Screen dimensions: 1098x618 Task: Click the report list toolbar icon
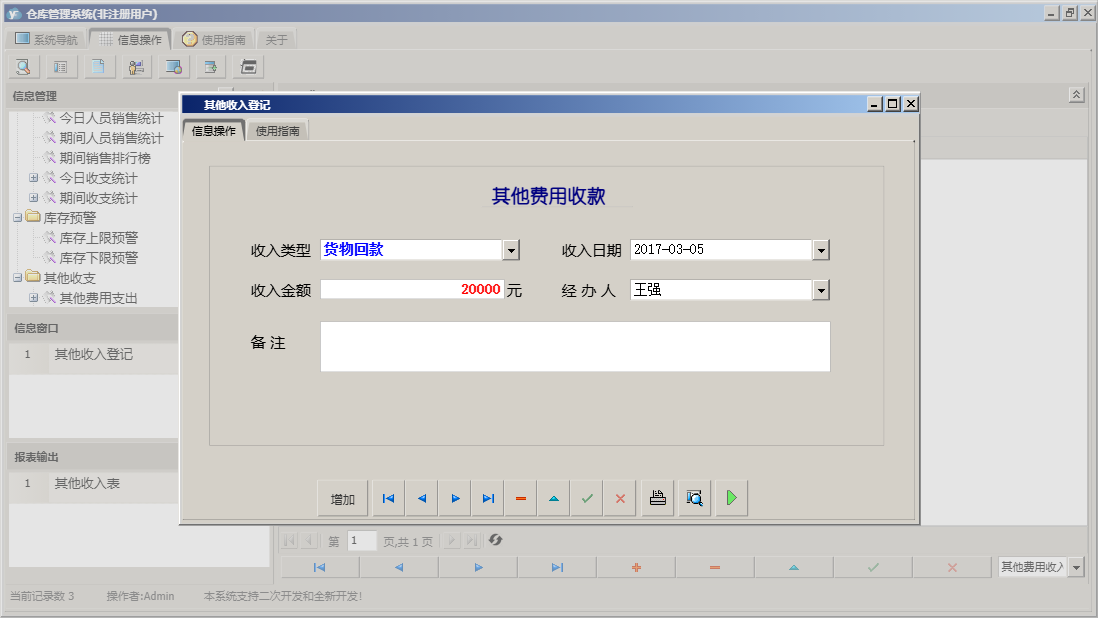coord(59,66)
